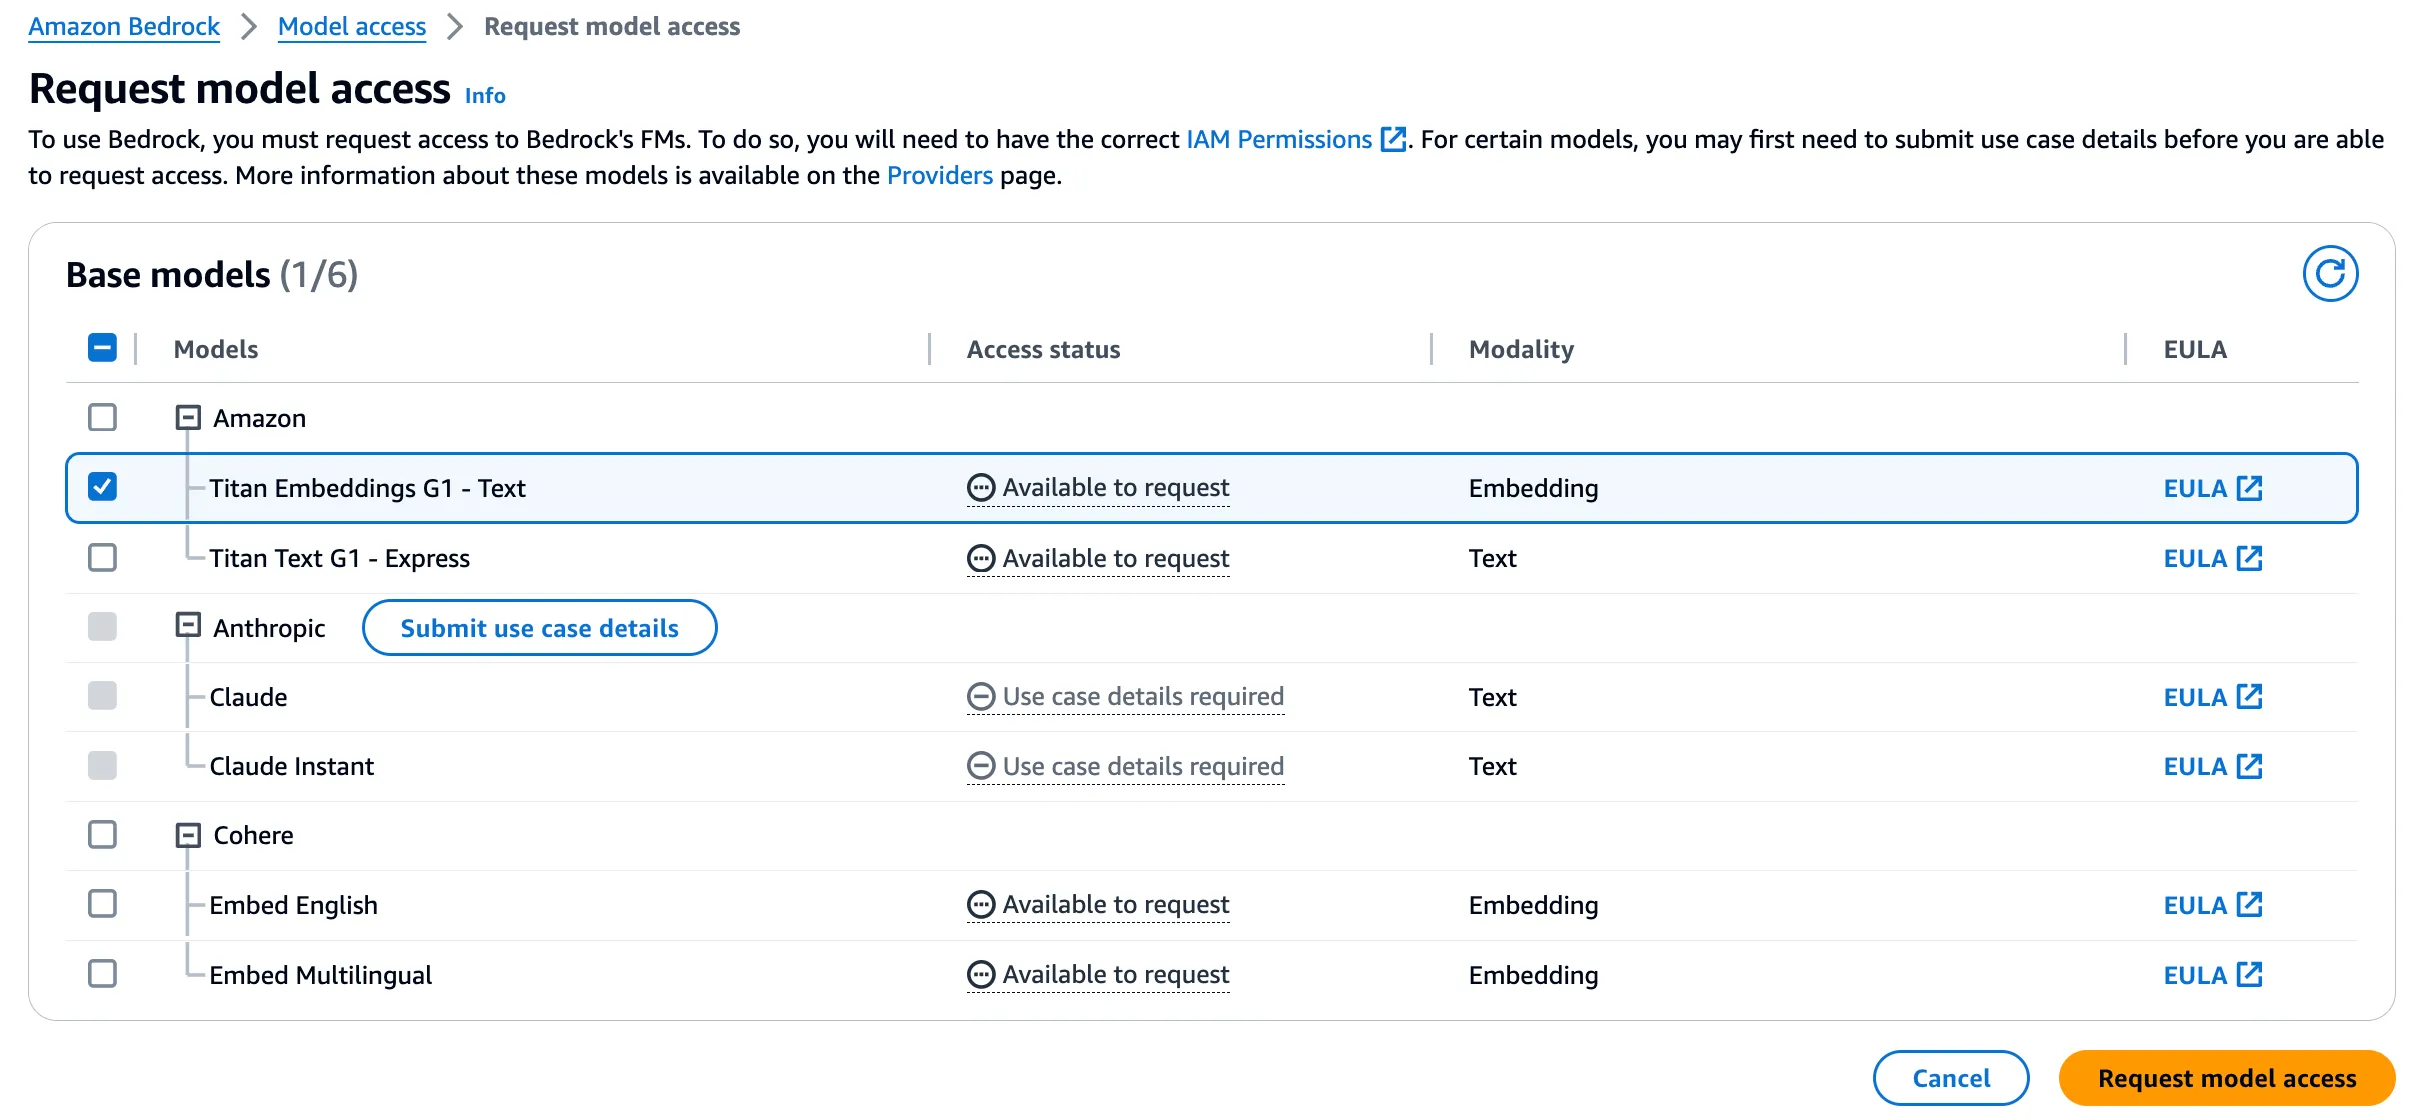The image size is (2414, 1120).
Task: Click the status icon in Claude Instant row
Action: coord(981,766)
